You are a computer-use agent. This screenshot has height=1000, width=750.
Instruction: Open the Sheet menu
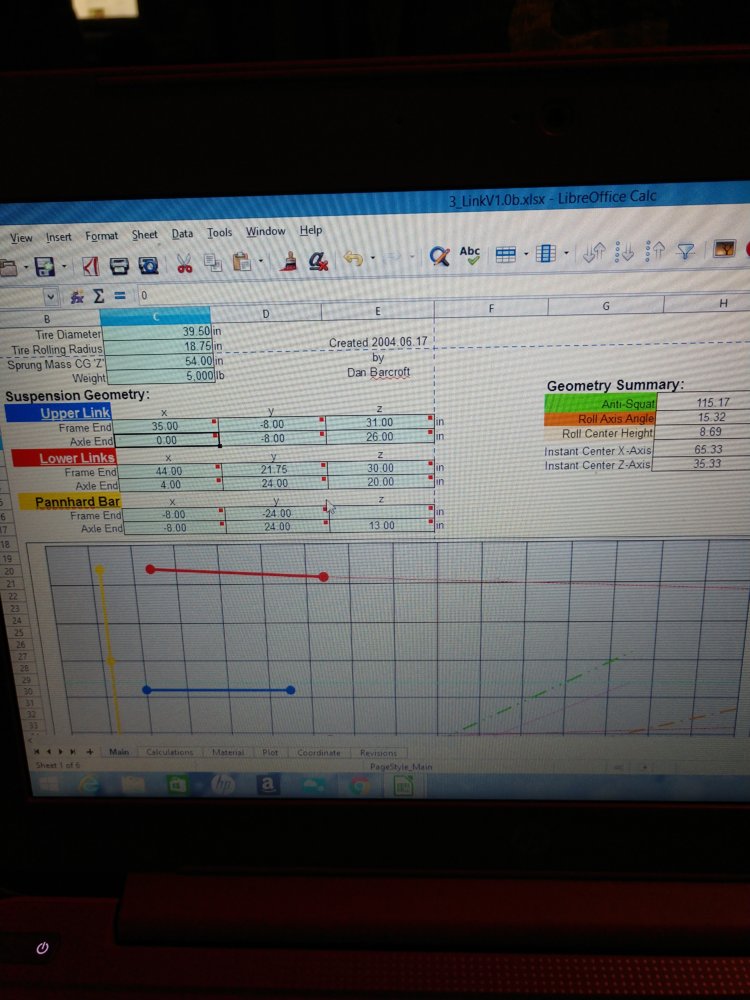pos(145,235)
